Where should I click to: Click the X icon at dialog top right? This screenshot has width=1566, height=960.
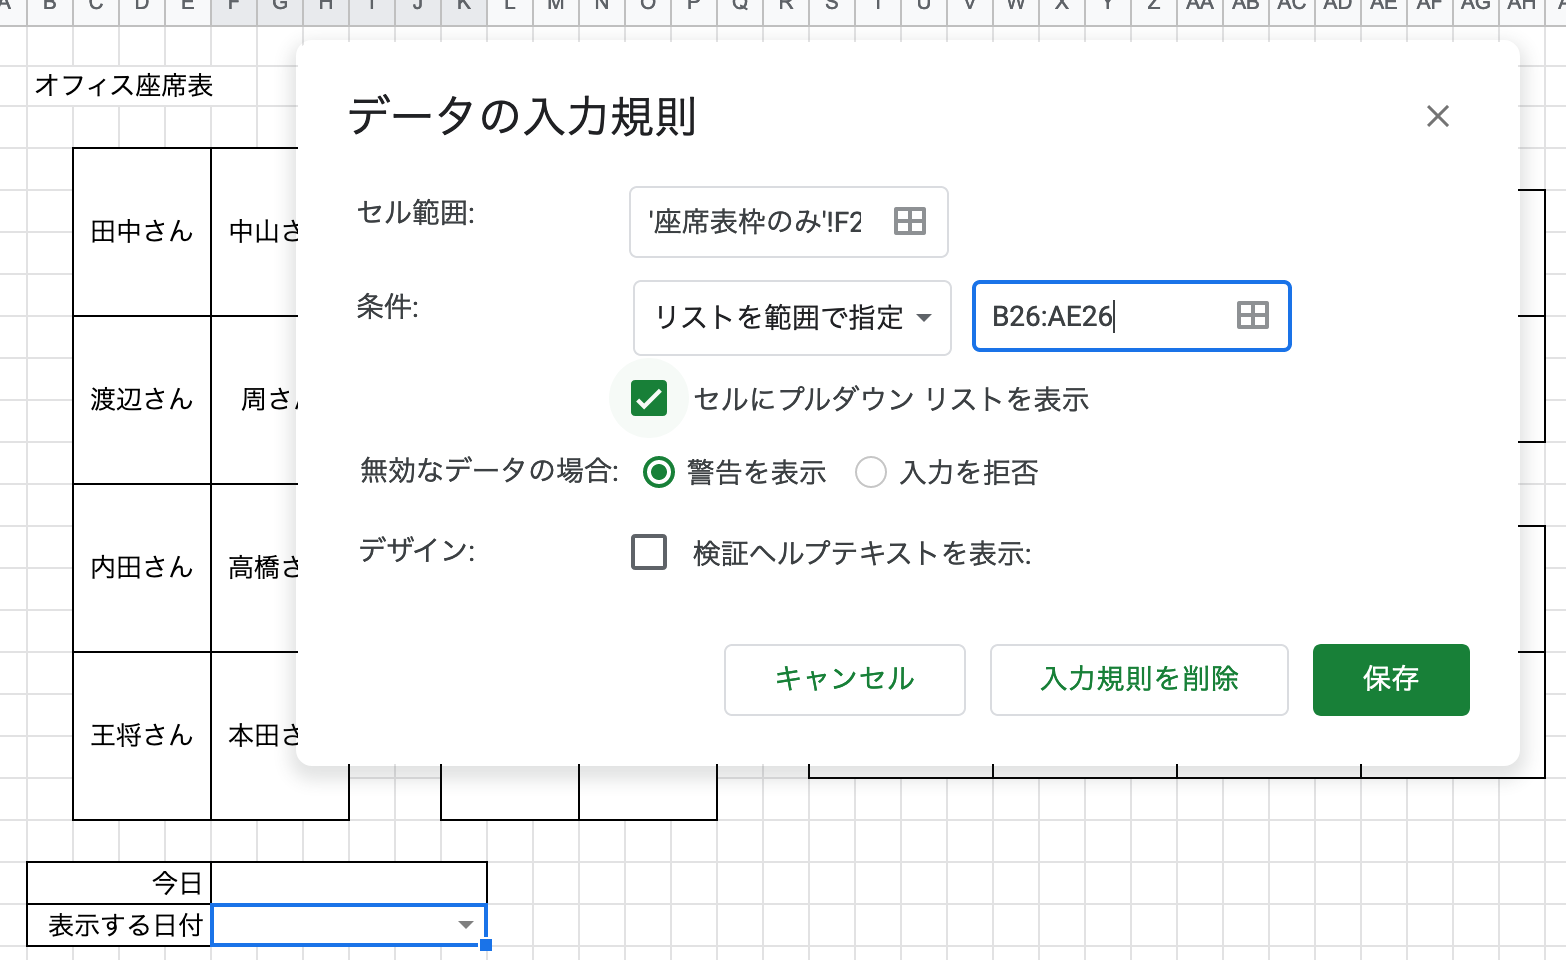point(1437,116)
